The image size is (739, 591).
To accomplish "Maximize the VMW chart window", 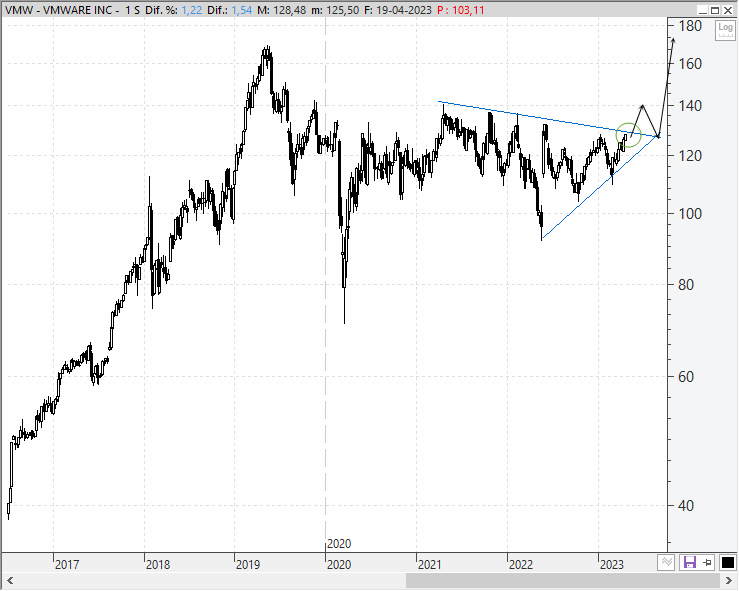I will (x=714, y=10).
